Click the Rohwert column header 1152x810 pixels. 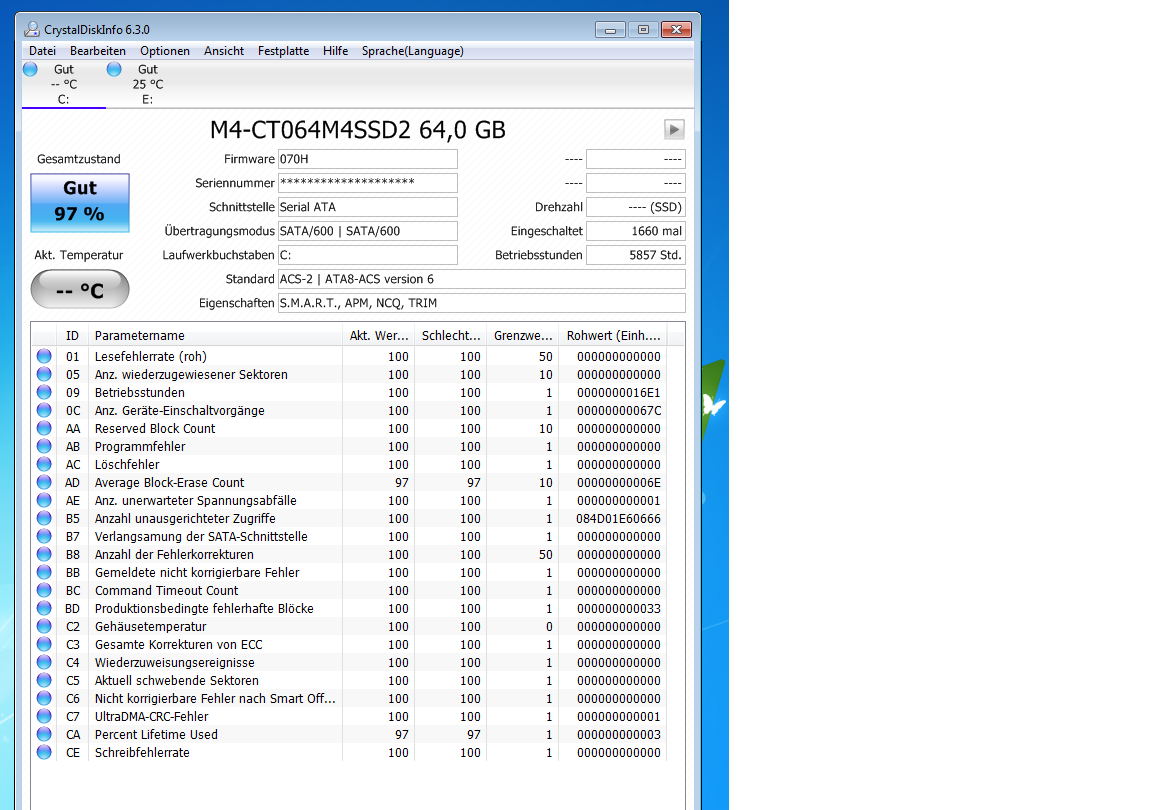point(613,335)
